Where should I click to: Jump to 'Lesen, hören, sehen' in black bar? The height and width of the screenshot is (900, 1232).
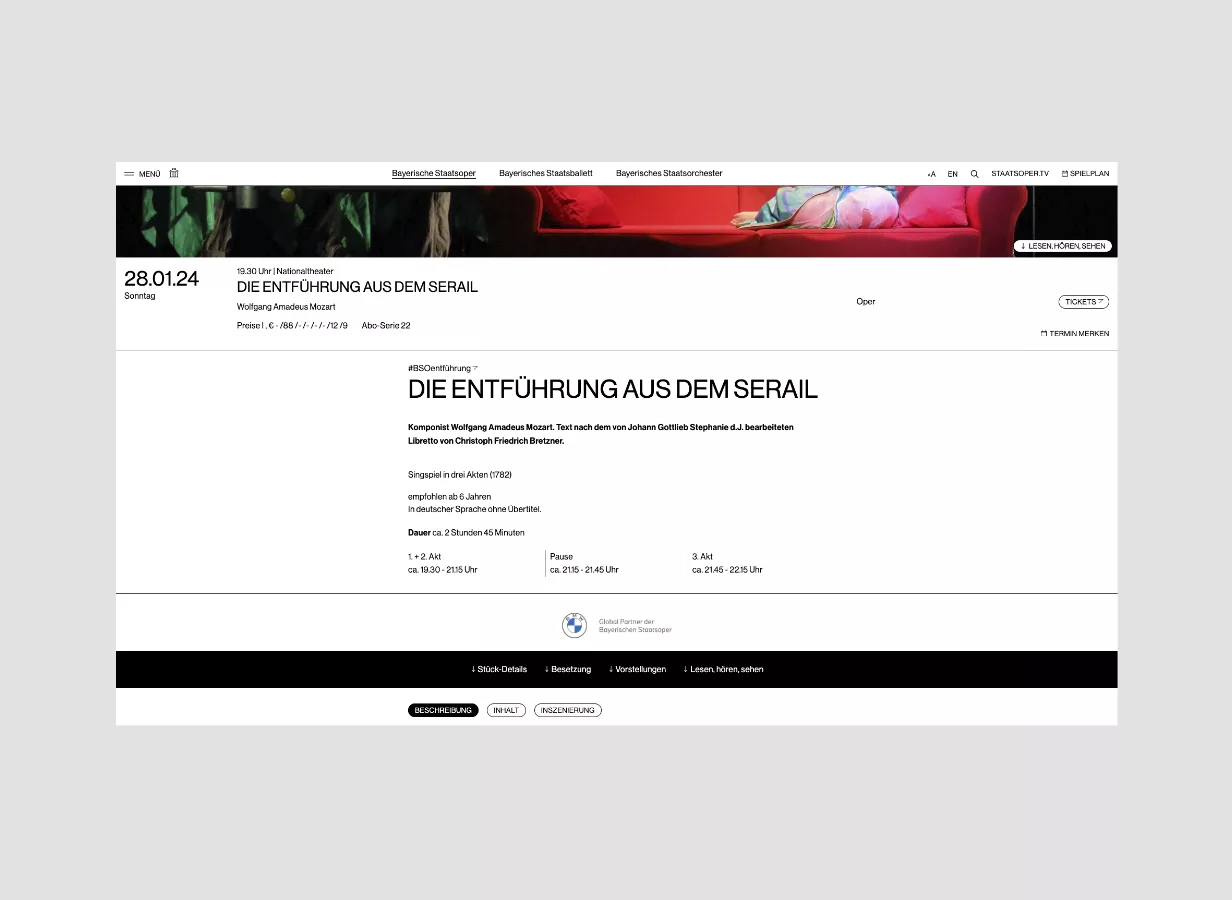[723, 669]
